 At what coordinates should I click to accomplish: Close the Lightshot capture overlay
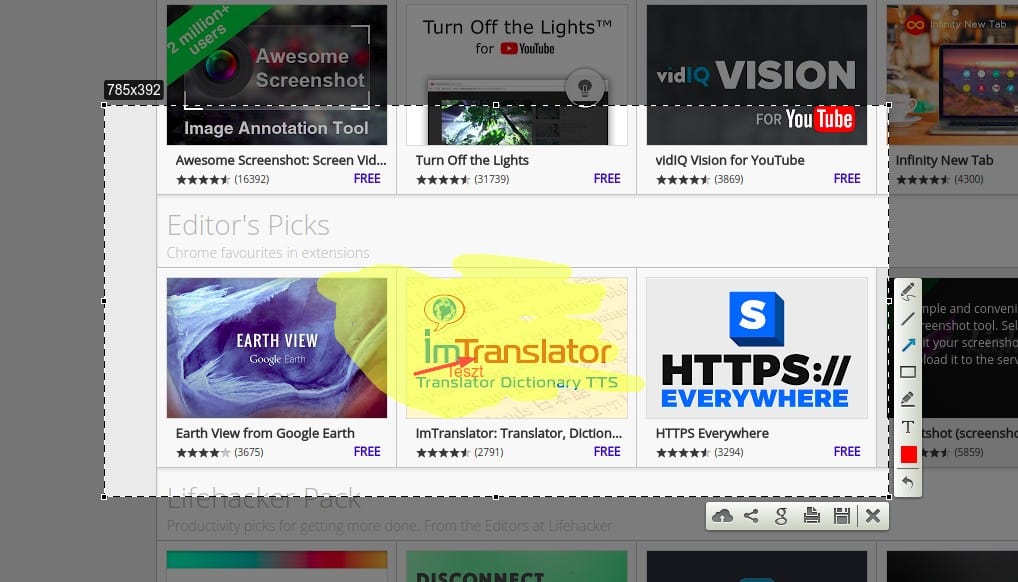tap(873, 516)
